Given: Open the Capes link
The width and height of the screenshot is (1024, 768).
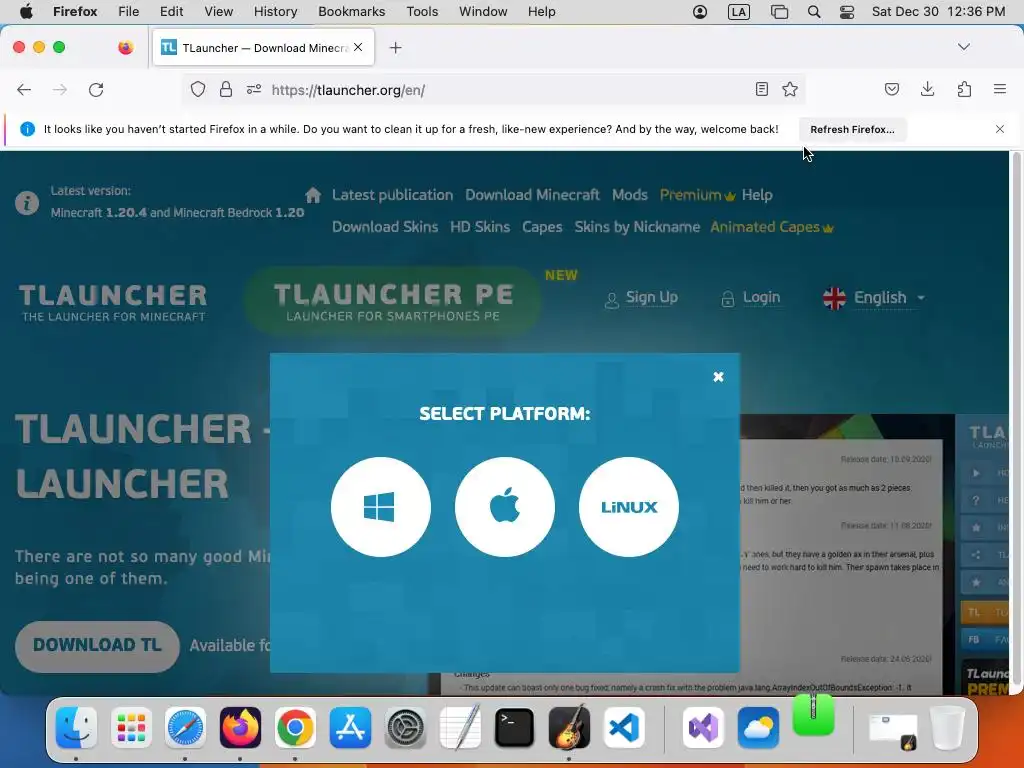Looking at the screenshot, I should [542, 227].
